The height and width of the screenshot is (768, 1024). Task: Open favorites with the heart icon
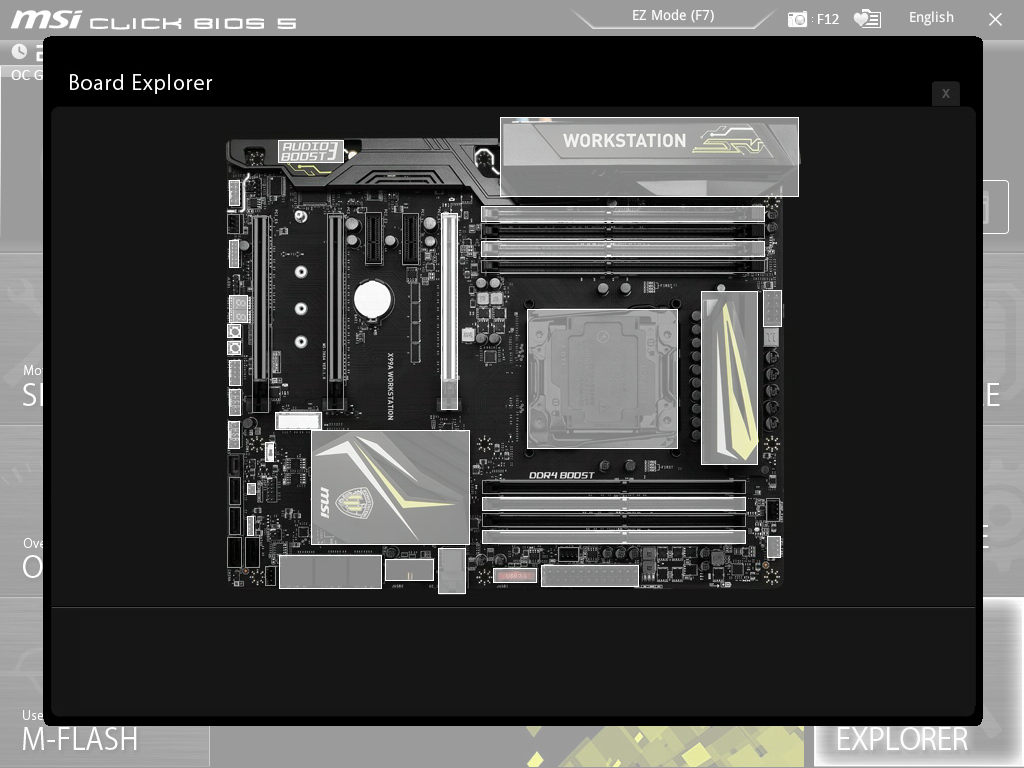tap(867, 18)
